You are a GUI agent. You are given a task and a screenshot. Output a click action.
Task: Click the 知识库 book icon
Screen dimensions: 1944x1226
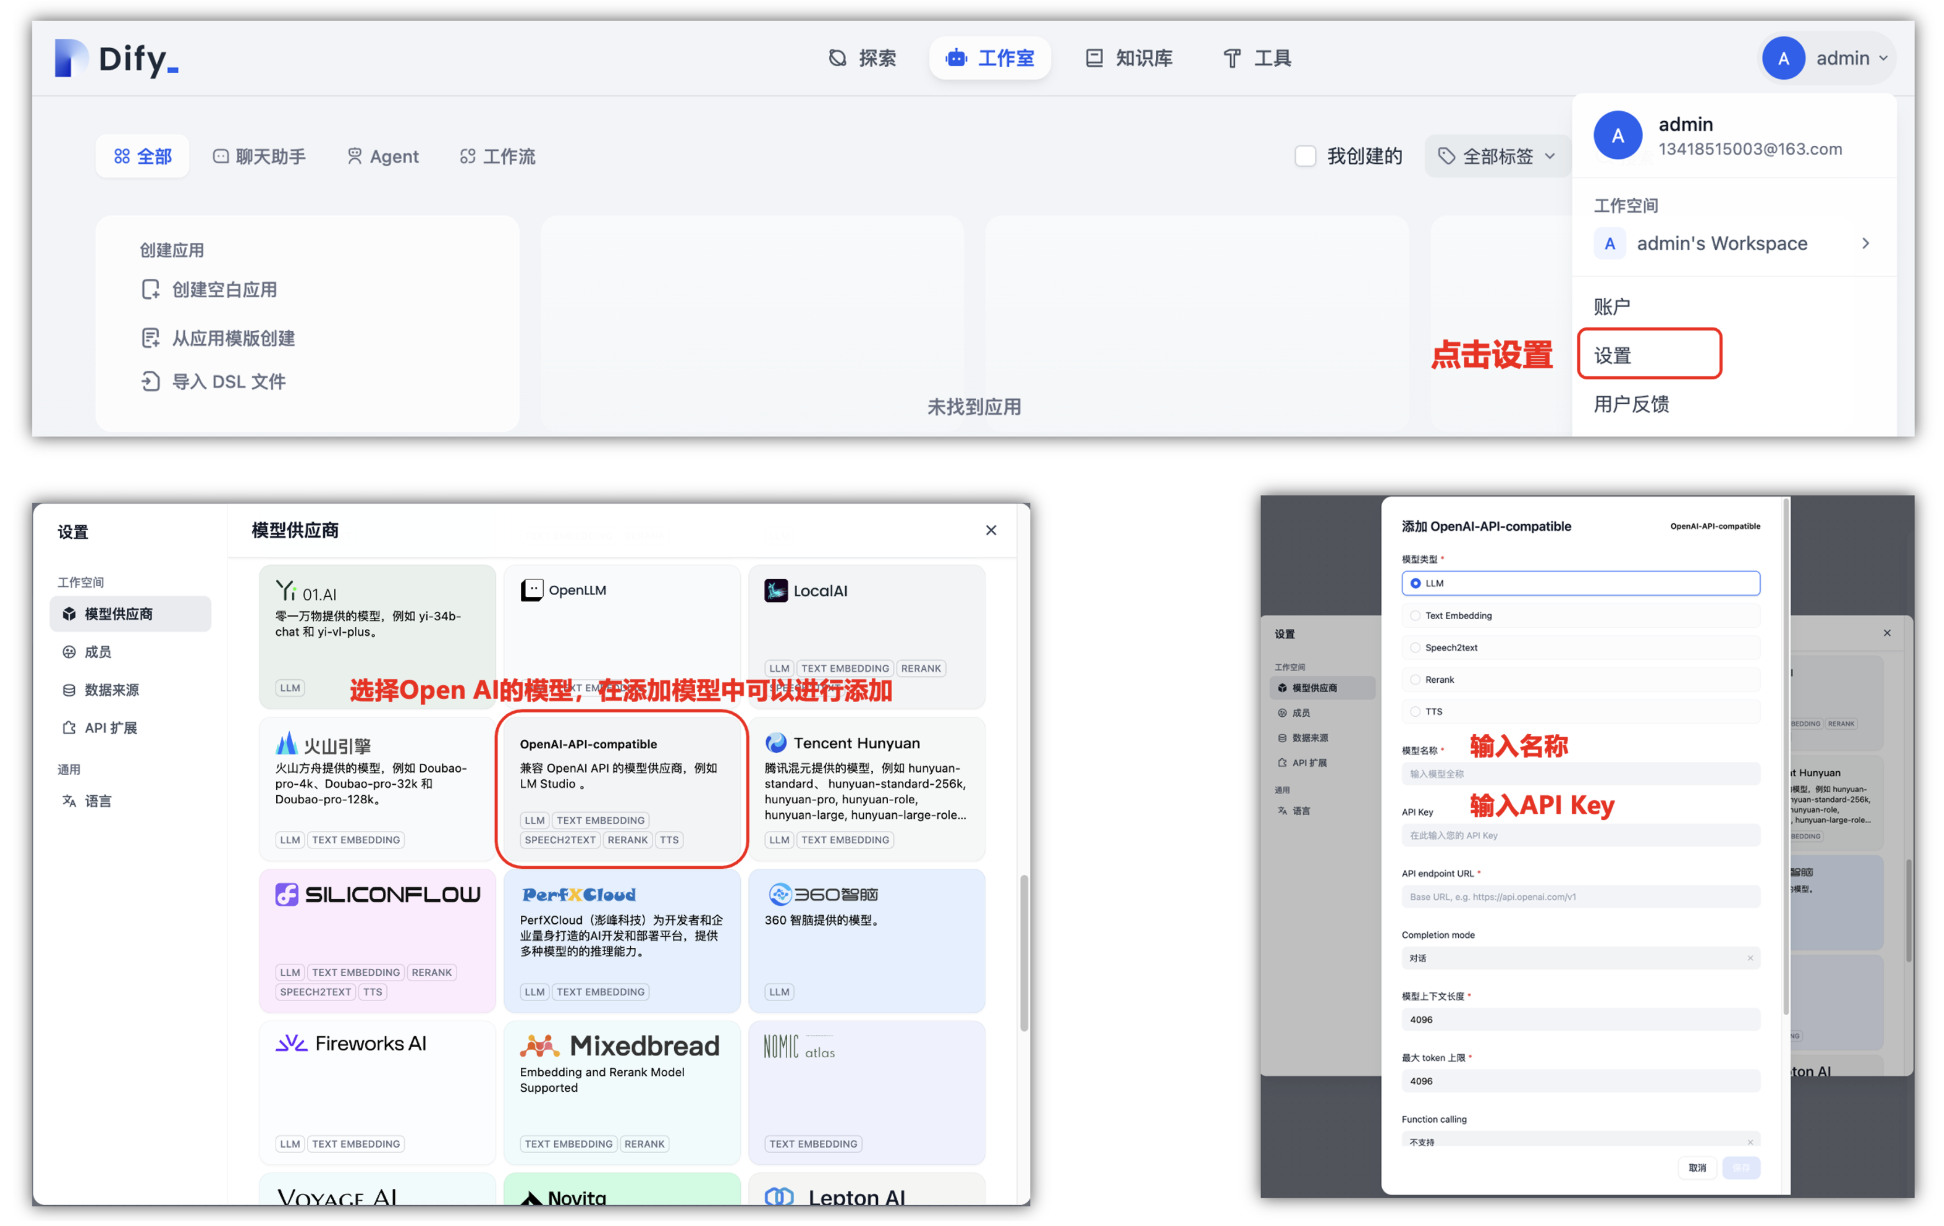[x=1094, y=58]
